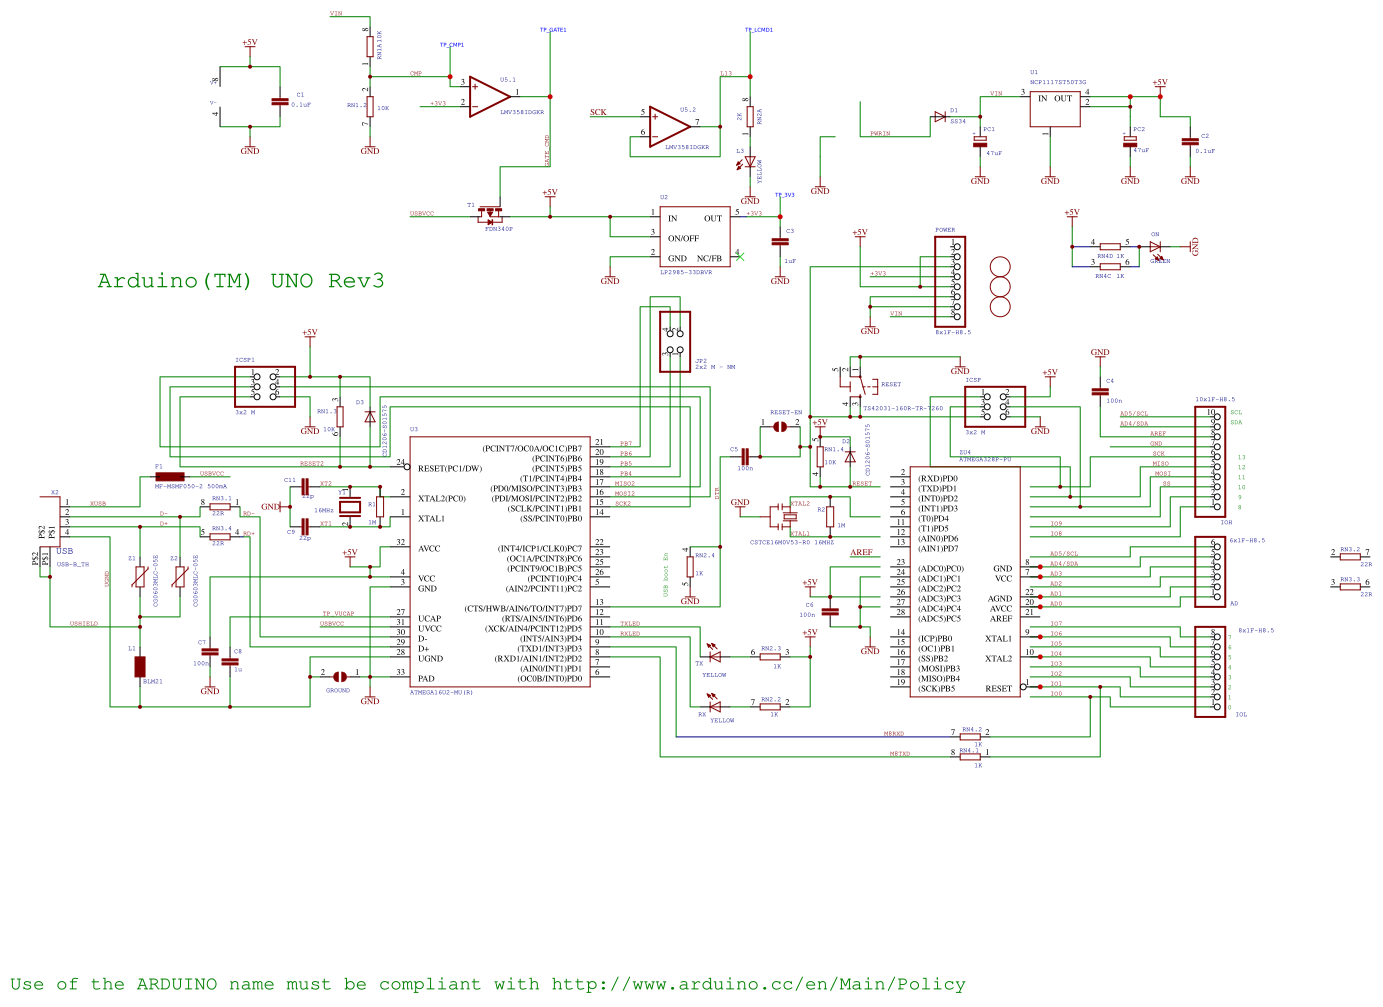This screenshot has height=1007, width=1383.
Task: Select the C4 100n capacitor symbol
Action: tap(1100, 391)
